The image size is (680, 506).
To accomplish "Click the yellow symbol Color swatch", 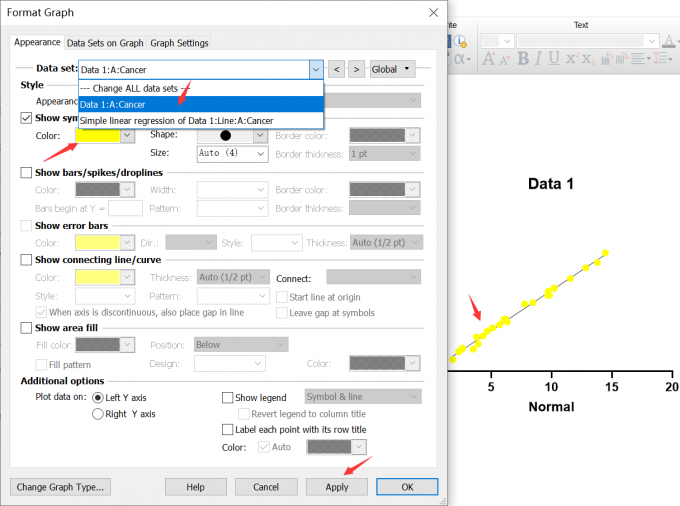I will point(98,135).
